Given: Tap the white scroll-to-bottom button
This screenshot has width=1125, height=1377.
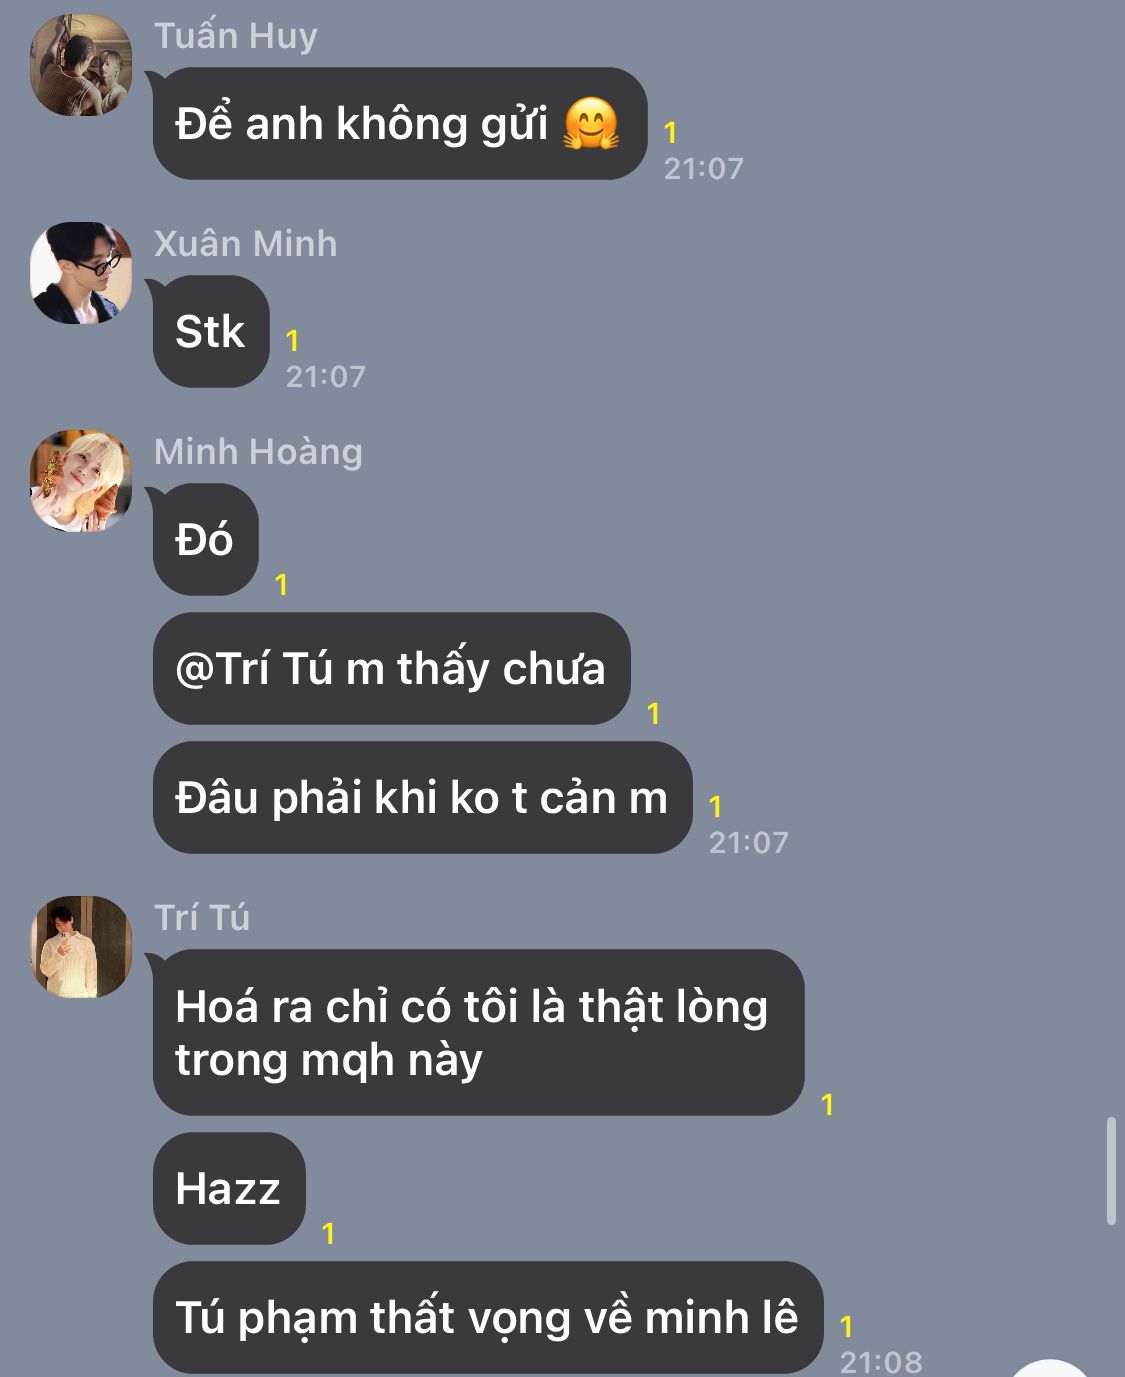Looking at the screenshot, I should click(1050, 1368).
